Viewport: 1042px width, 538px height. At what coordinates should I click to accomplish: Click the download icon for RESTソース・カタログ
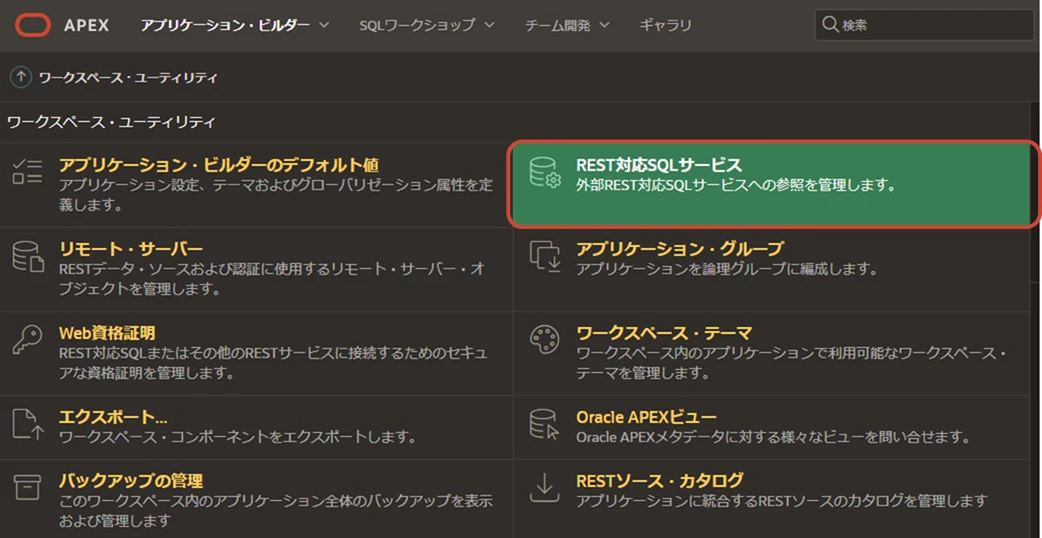pyautogui.click(x=545, y=488)
